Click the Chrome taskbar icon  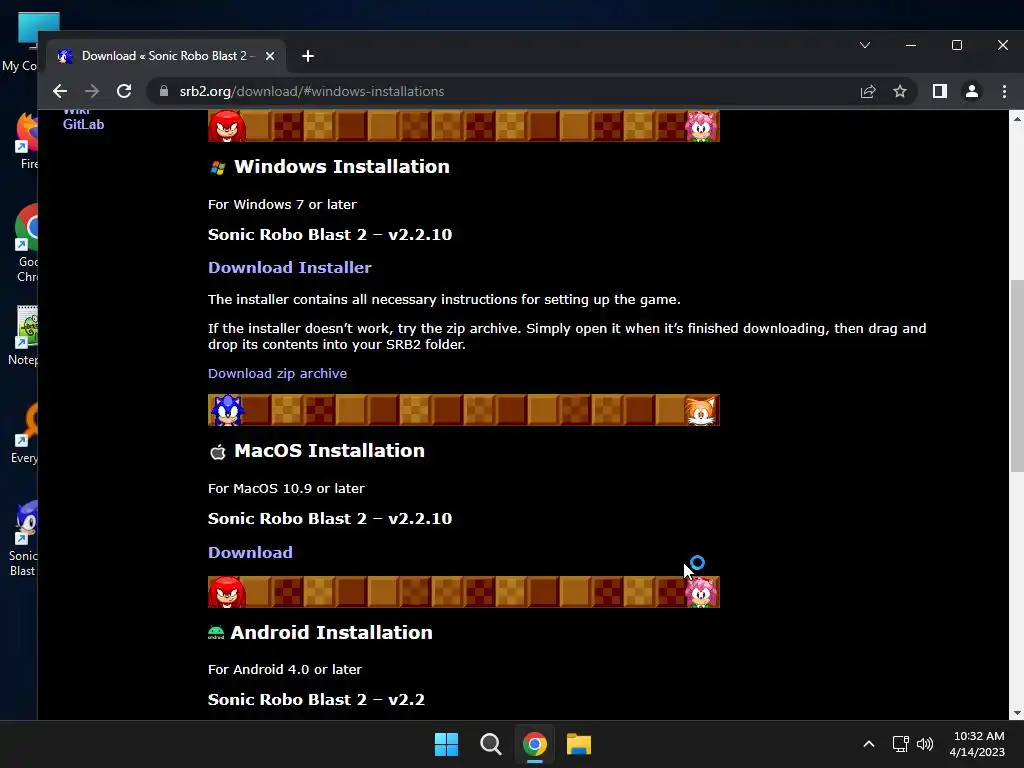click(x=534, y=744)
